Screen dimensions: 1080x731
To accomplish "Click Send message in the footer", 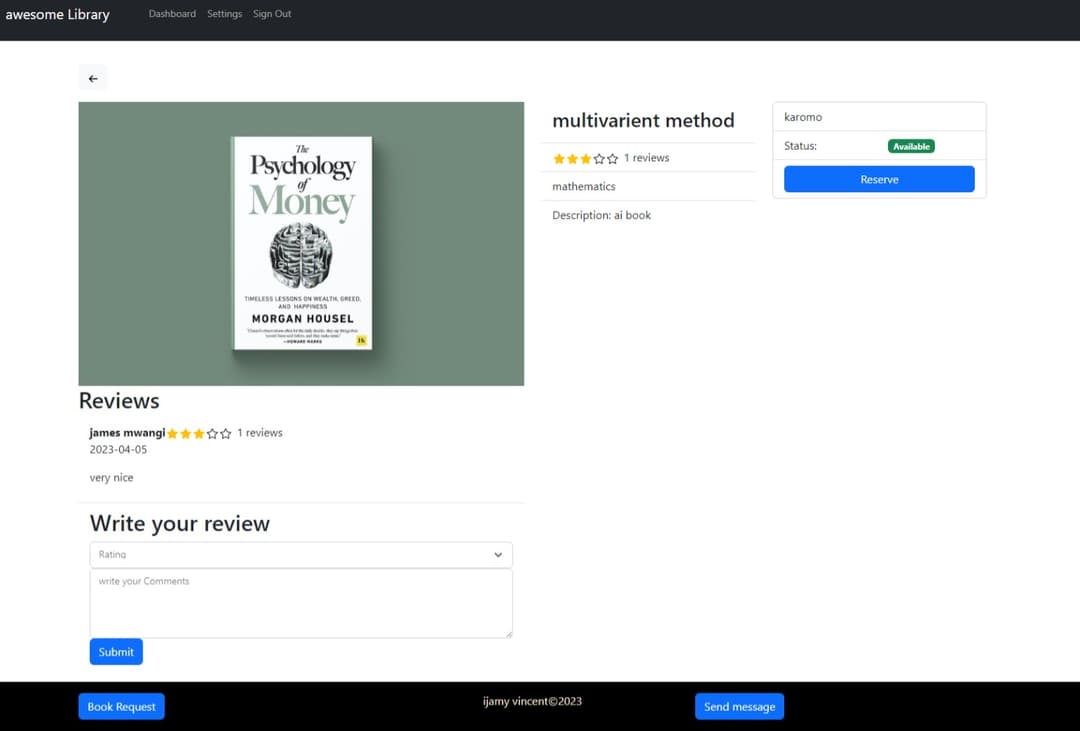I will coord(739,706).
